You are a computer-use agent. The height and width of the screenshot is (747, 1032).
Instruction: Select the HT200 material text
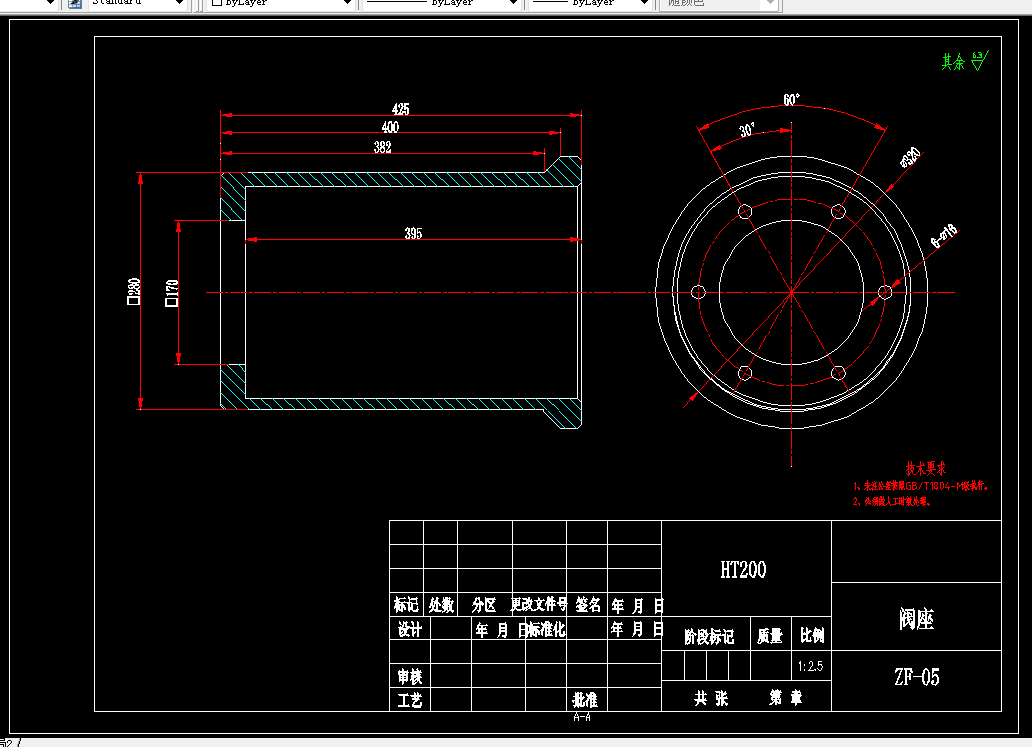point(743,569)
